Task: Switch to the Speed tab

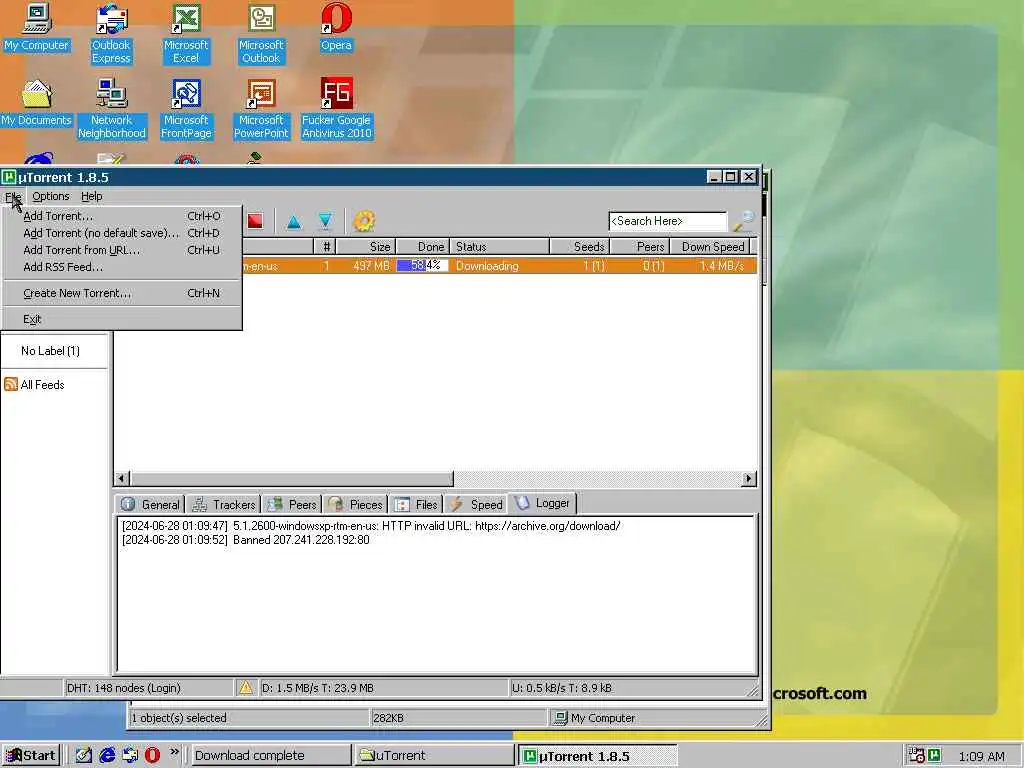Action: (477, 504)
